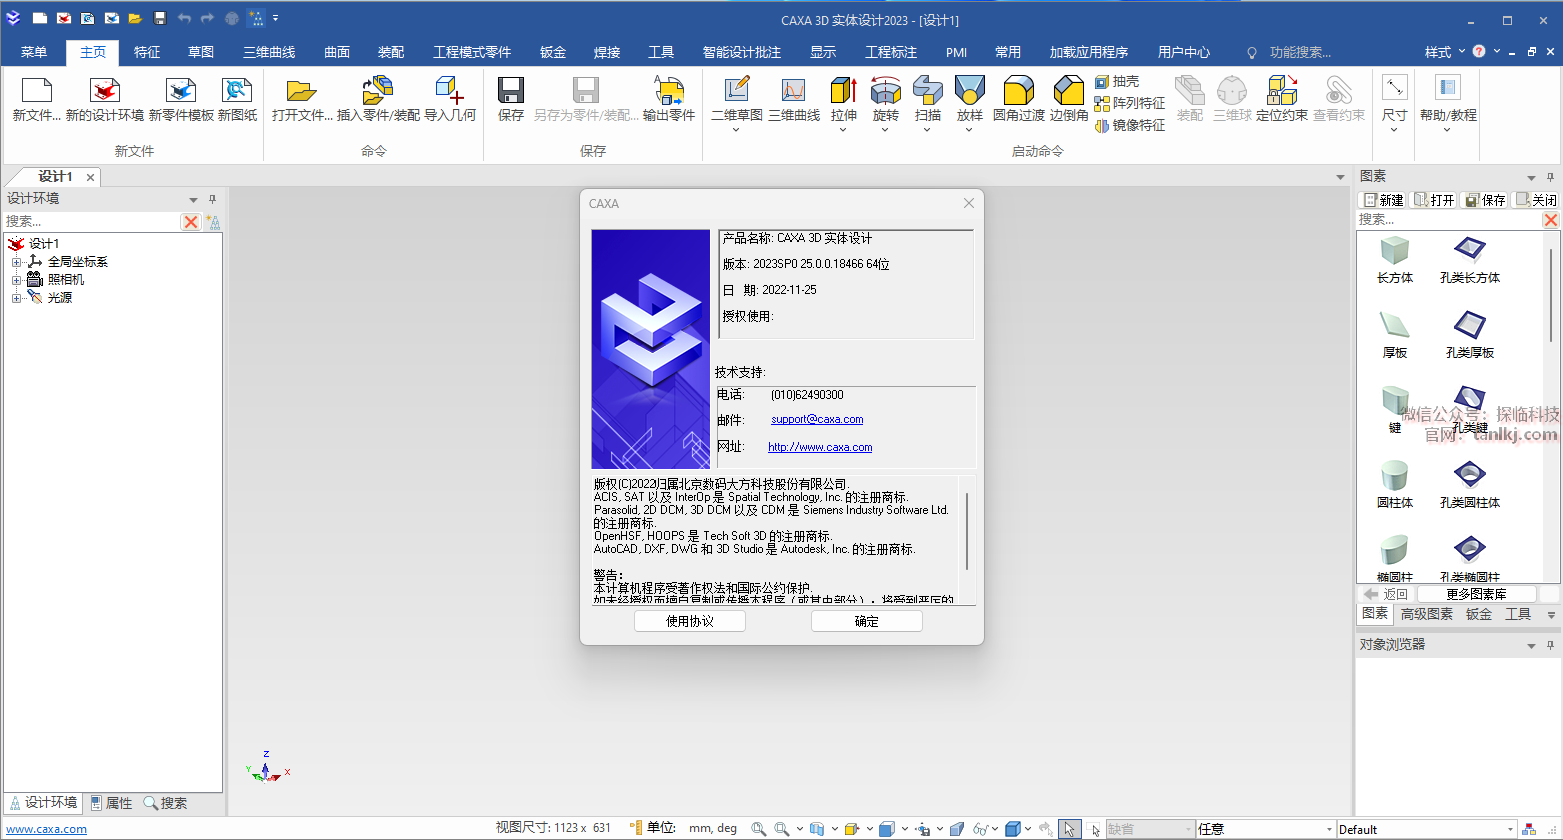Click the 二维草图 sketch icon
Viewport: 1563px width, 840px height.
point(736,92)
